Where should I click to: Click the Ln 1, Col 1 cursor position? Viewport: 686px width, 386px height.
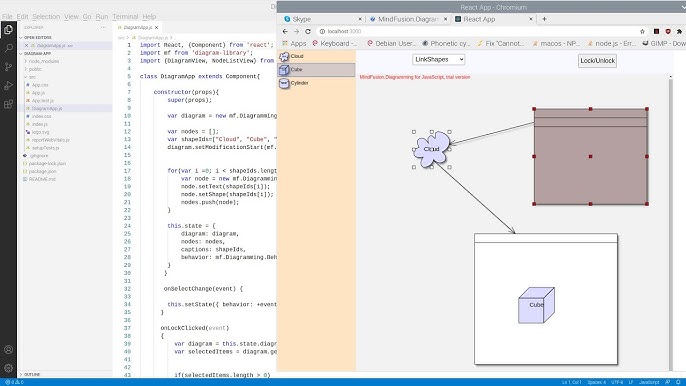(571, 382)
